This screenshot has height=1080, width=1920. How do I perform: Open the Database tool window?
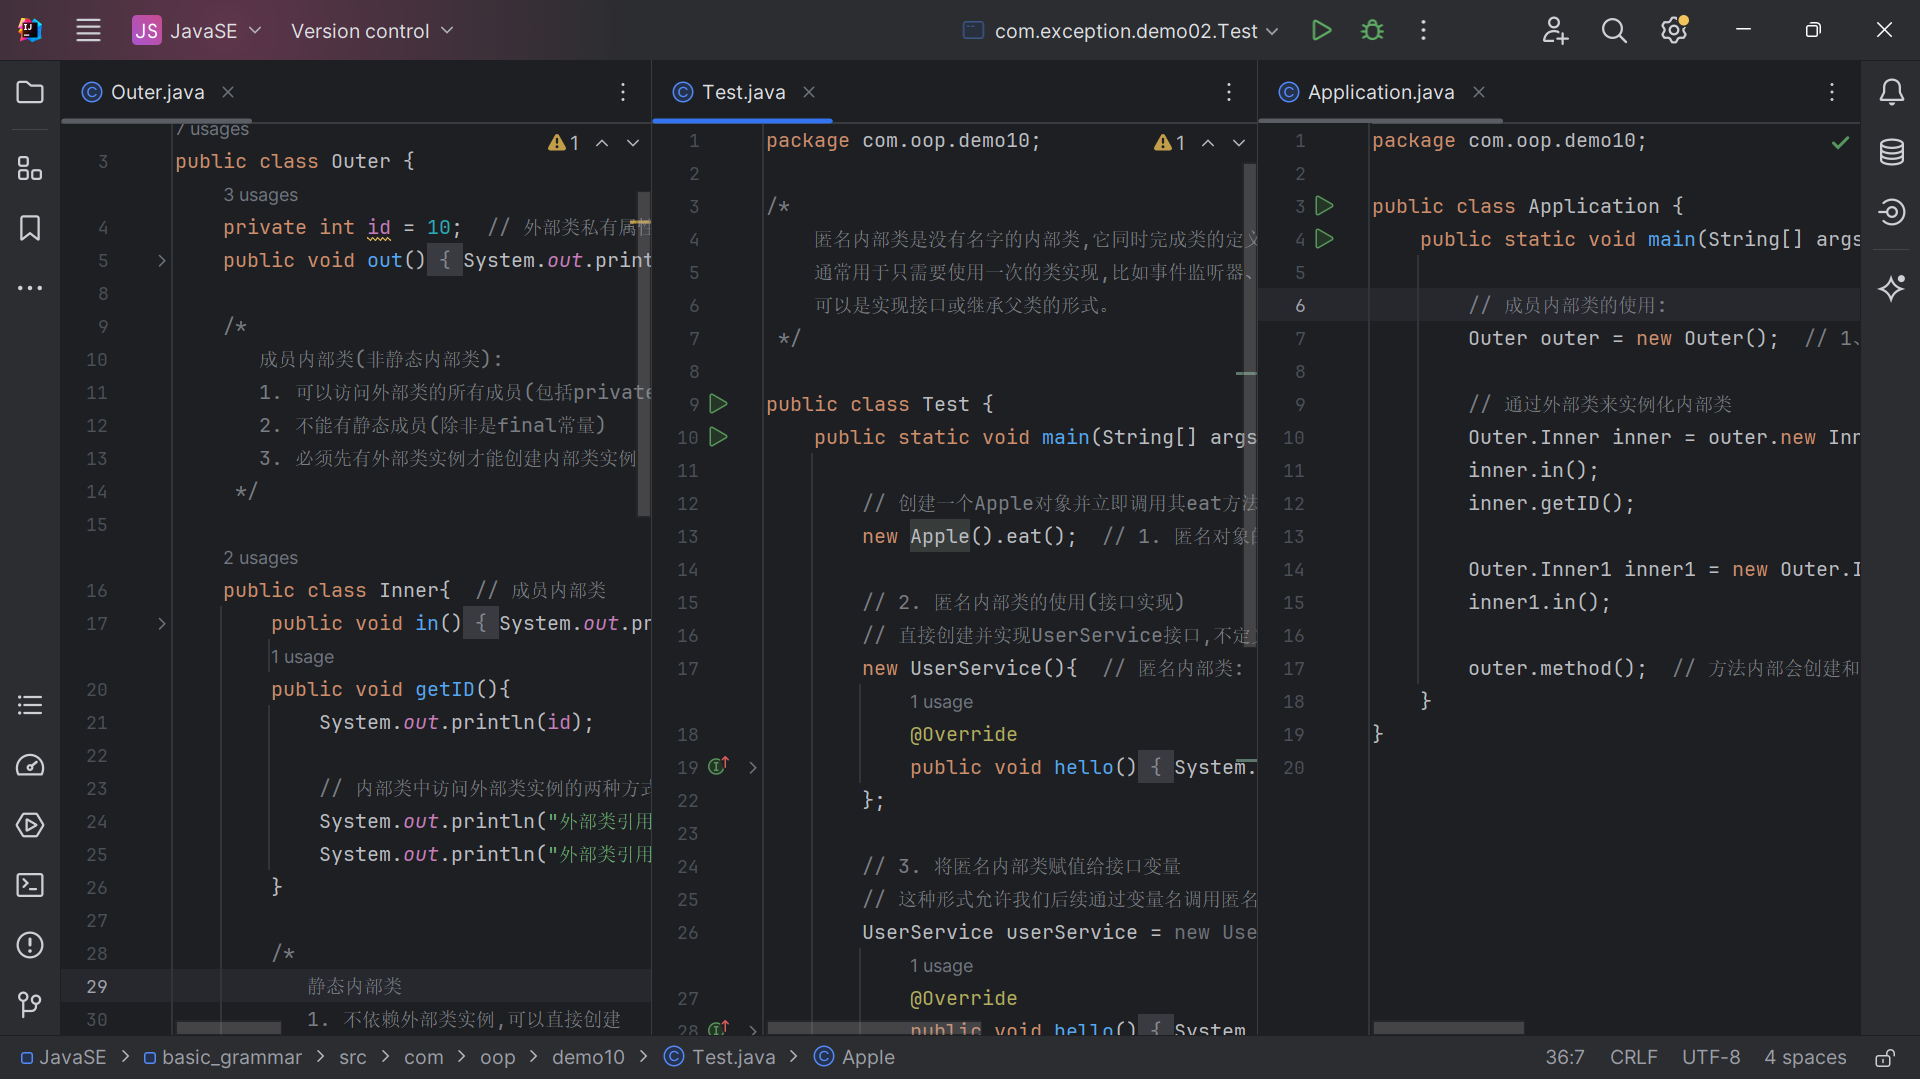(x=1891, y=152)
